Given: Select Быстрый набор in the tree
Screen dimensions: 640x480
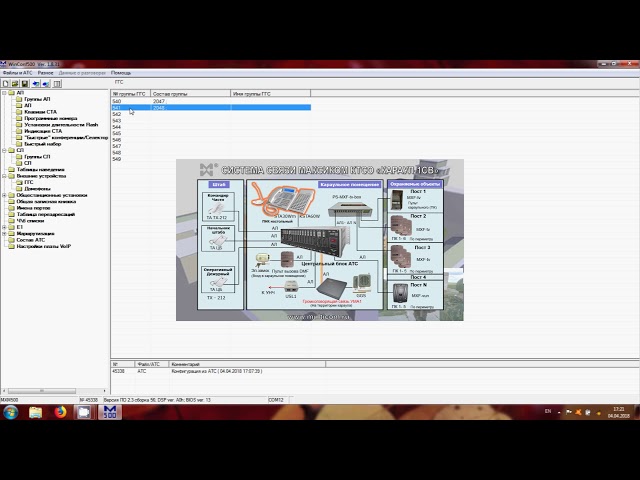Looking at the screenshot, I should (42, 144).
